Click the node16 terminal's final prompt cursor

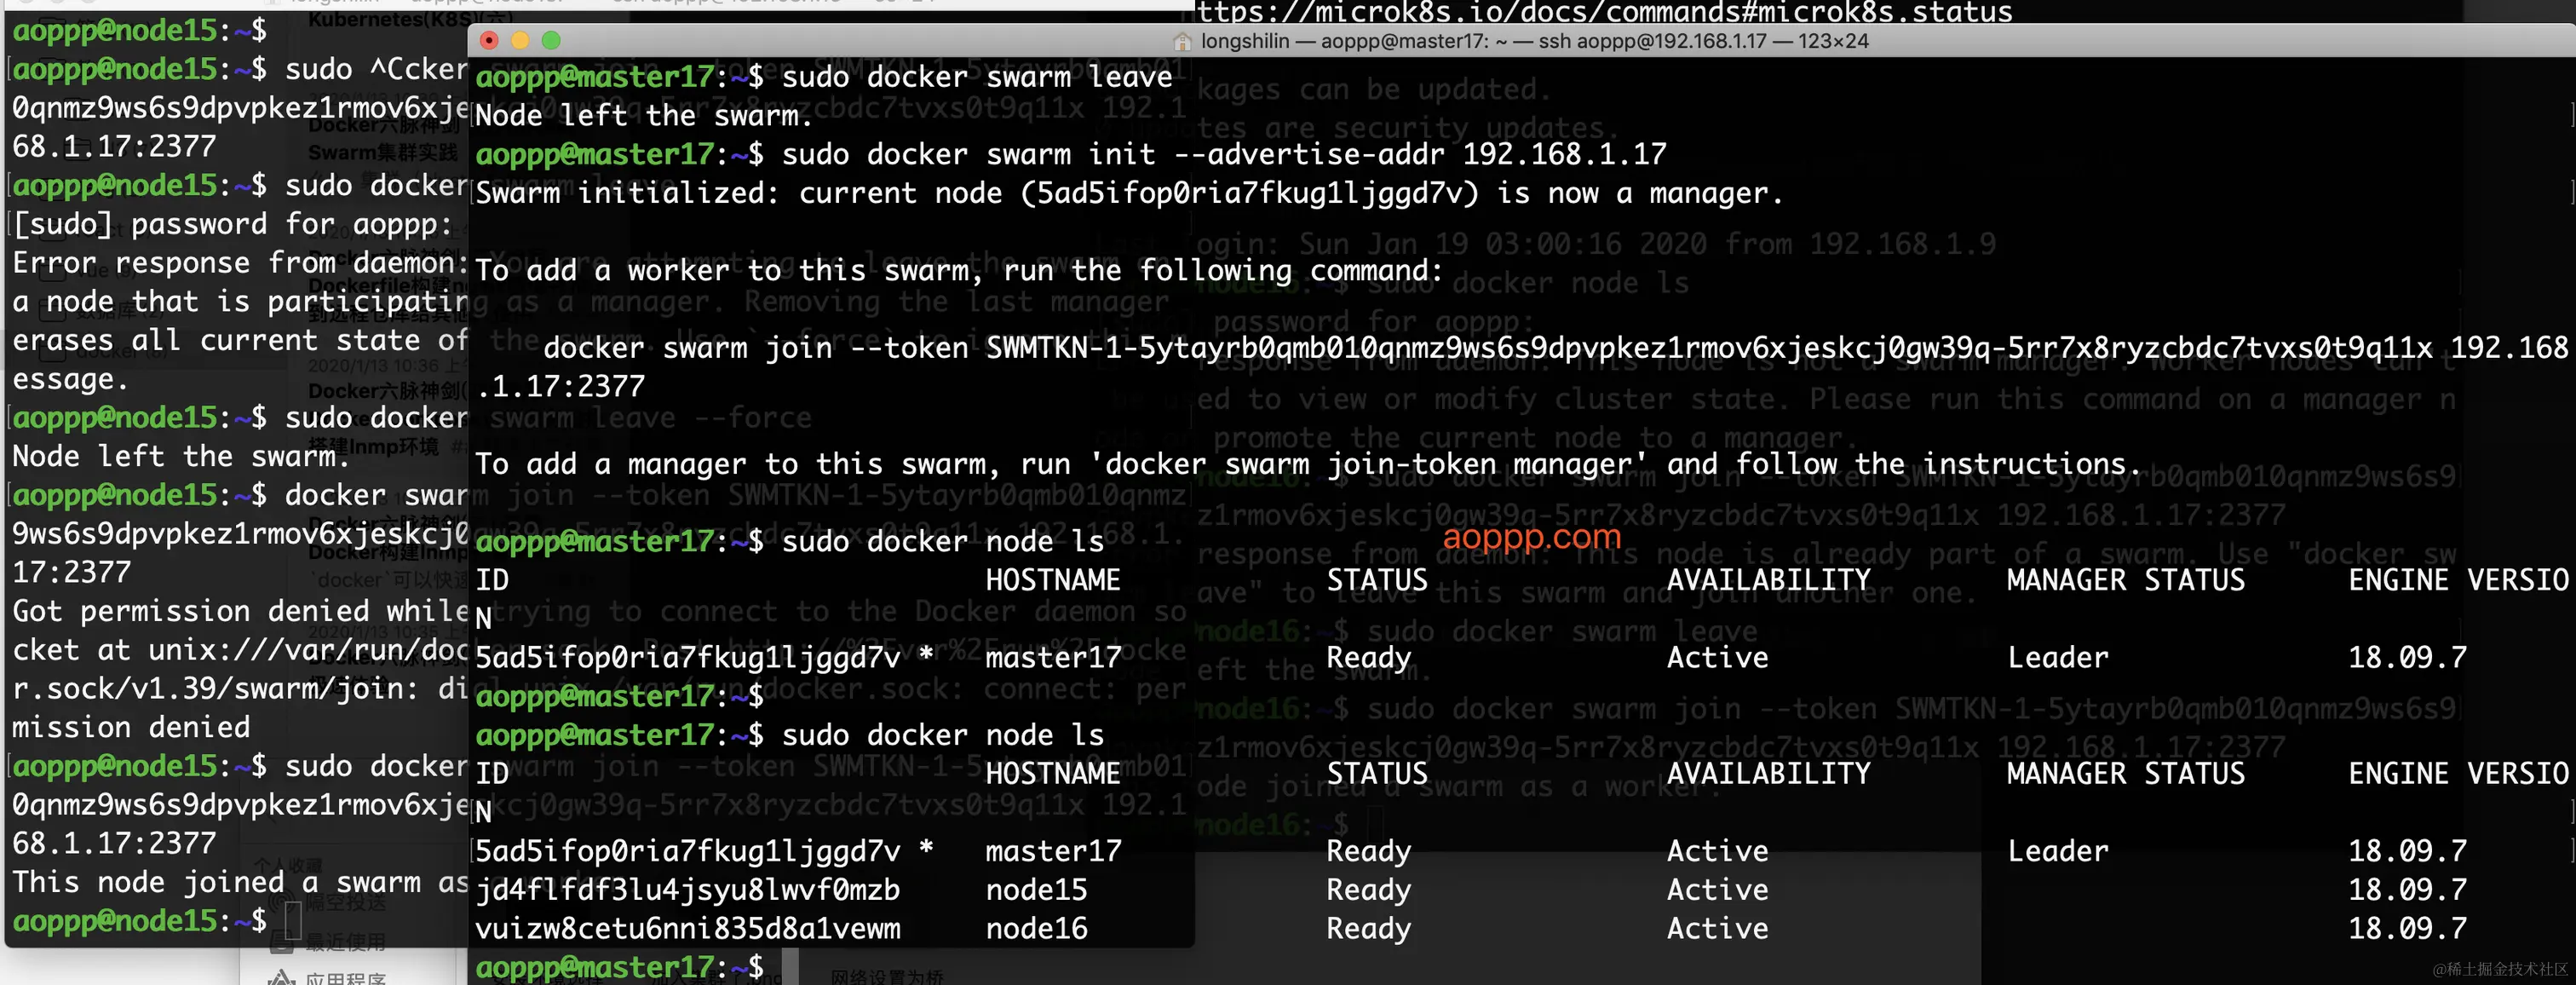coord(1375,824)
